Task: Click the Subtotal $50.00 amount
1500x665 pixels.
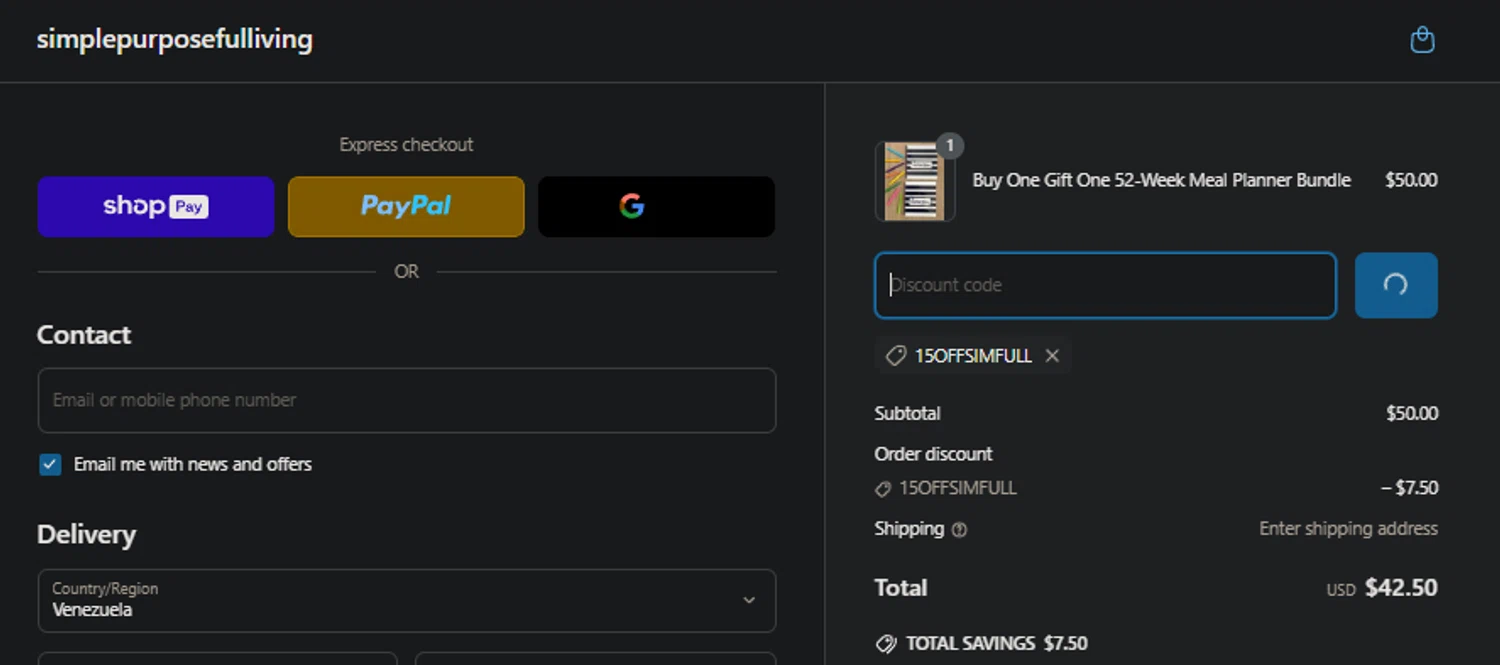Action: click(x=1412, y=413)
